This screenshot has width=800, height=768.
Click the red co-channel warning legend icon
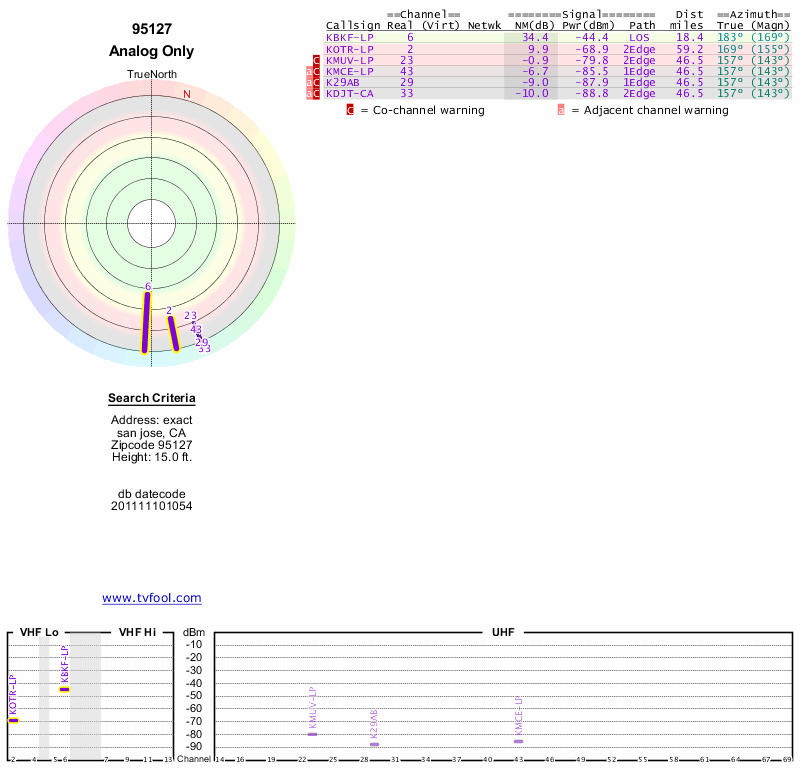[350, 110]
